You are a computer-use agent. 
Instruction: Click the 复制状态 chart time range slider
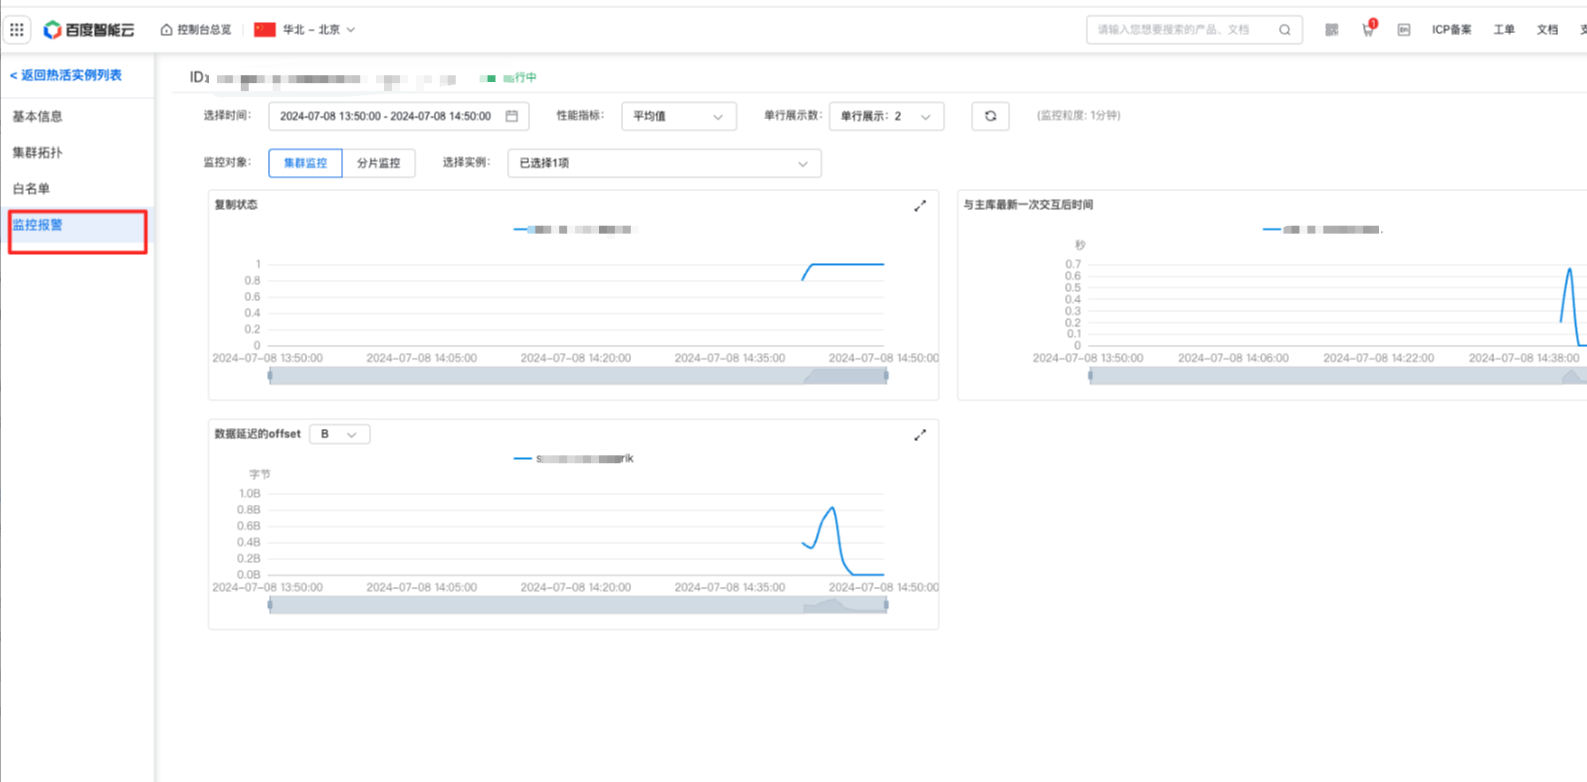point(578,376)
